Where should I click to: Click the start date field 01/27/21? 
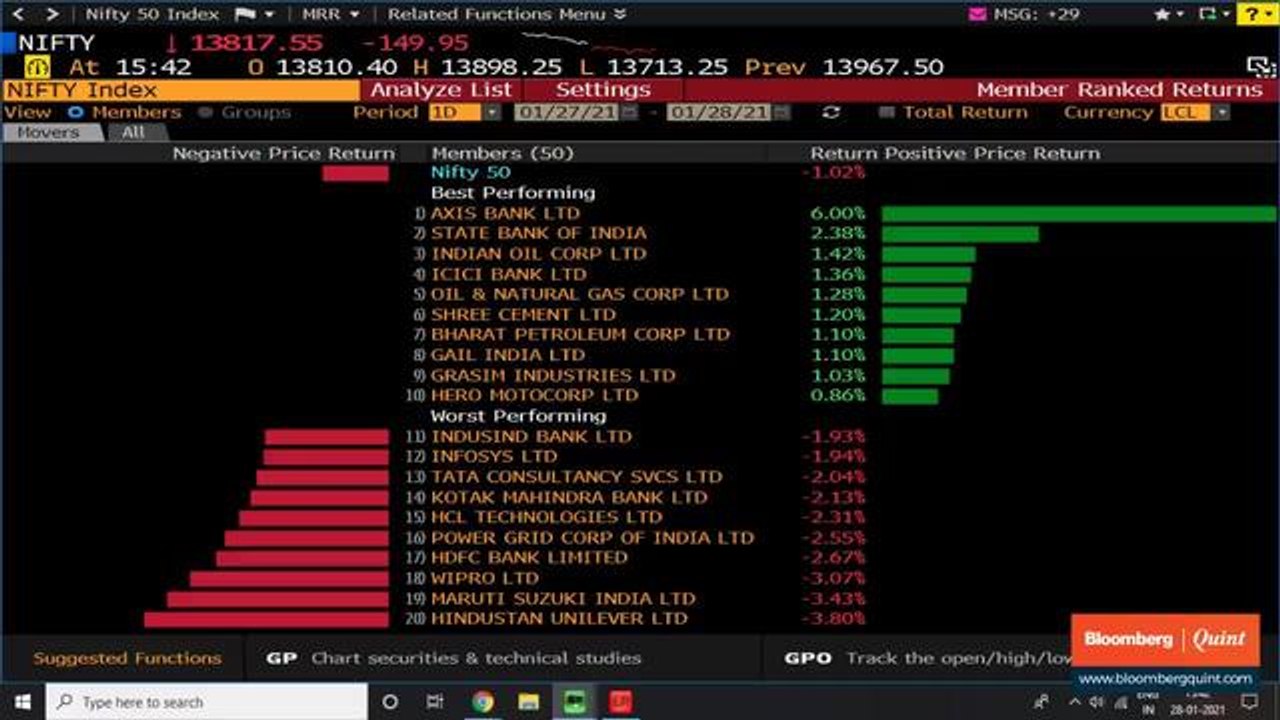click(567, 112)
